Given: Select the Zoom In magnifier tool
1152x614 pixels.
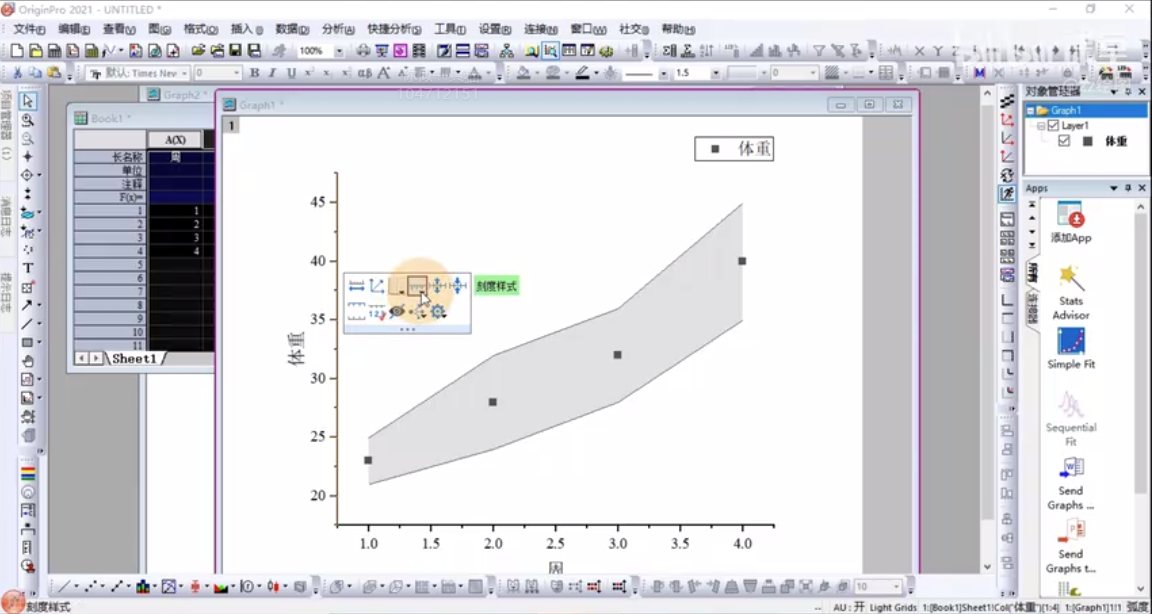Looking at the screenshot, I should (27, 120).
